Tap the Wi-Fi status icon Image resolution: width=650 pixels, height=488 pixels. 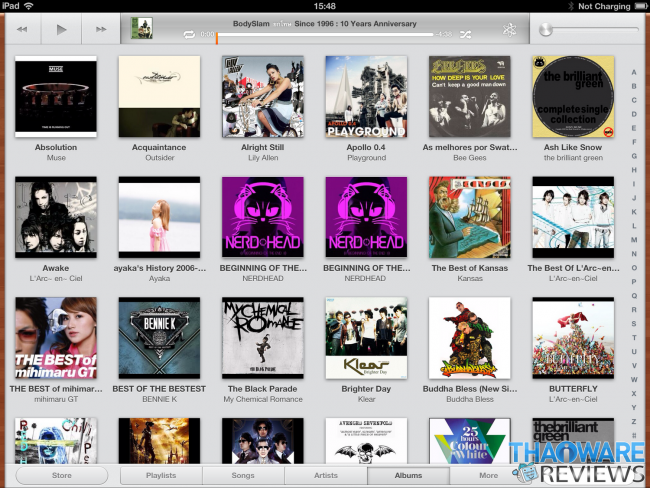pos(28,6)
